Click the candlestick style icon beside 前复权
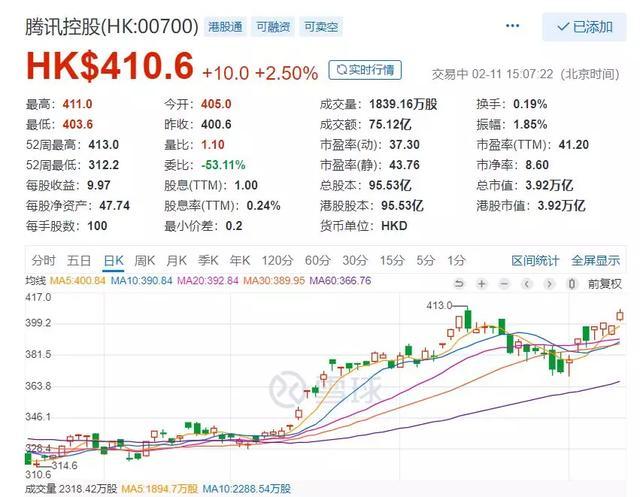640x497 pixels. tap(572, 284)
